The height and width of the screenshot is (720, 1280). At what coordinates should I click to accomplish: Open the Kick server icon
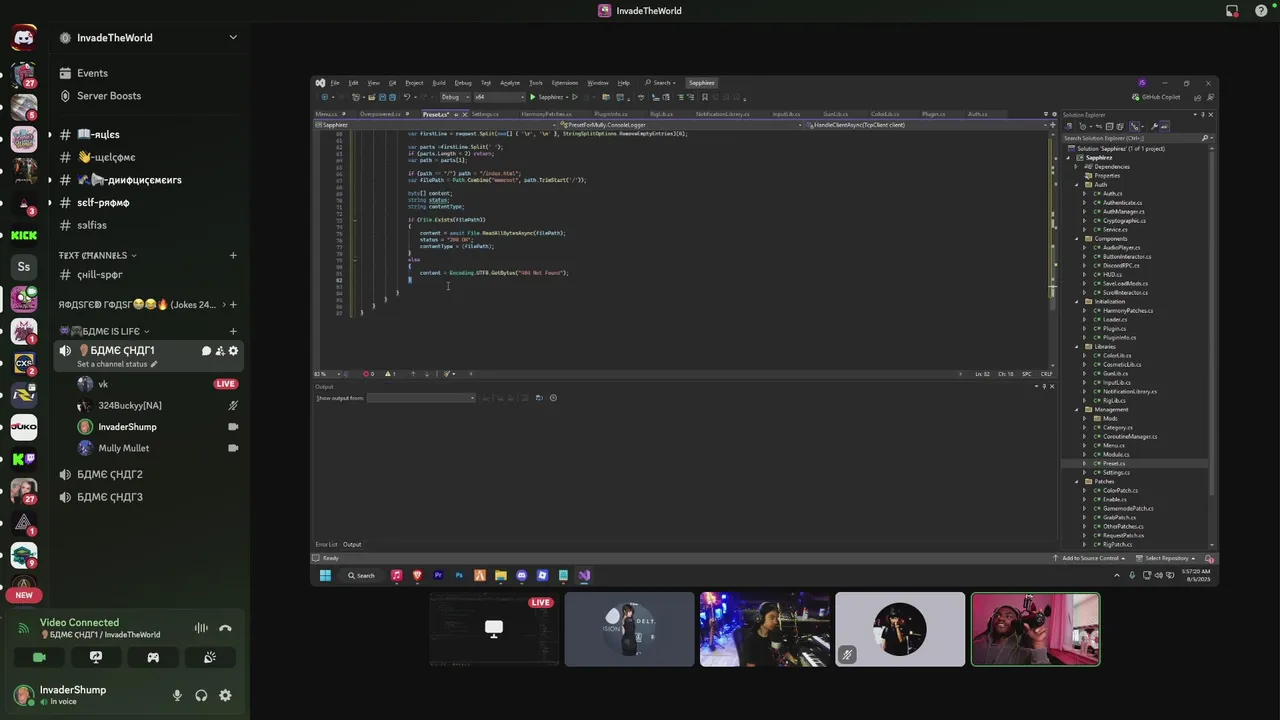tap(24, 236)
